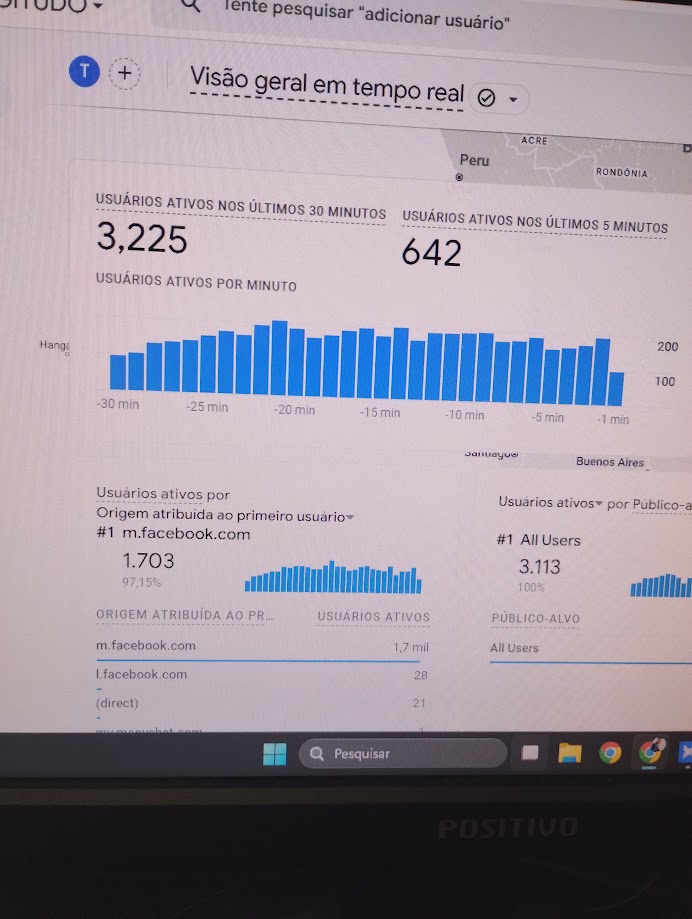Click the -1 min bar in the chart
The image size is (692, 919).
tap(616, 389)
